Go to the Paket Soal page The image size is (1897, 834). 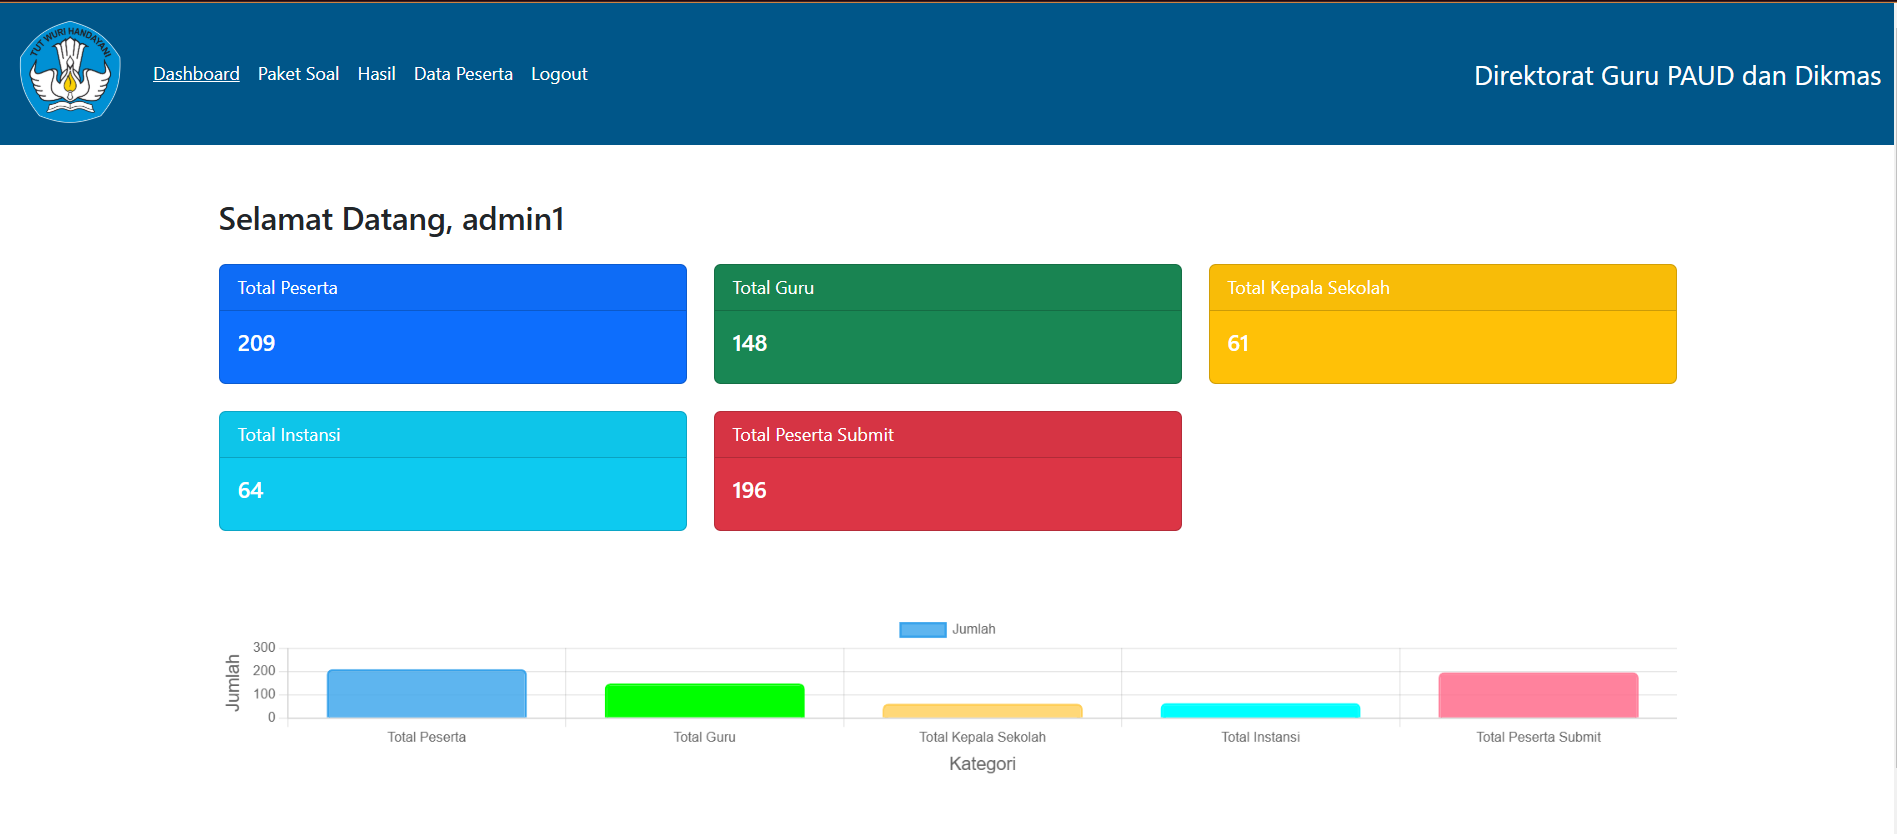pos(298,74)
